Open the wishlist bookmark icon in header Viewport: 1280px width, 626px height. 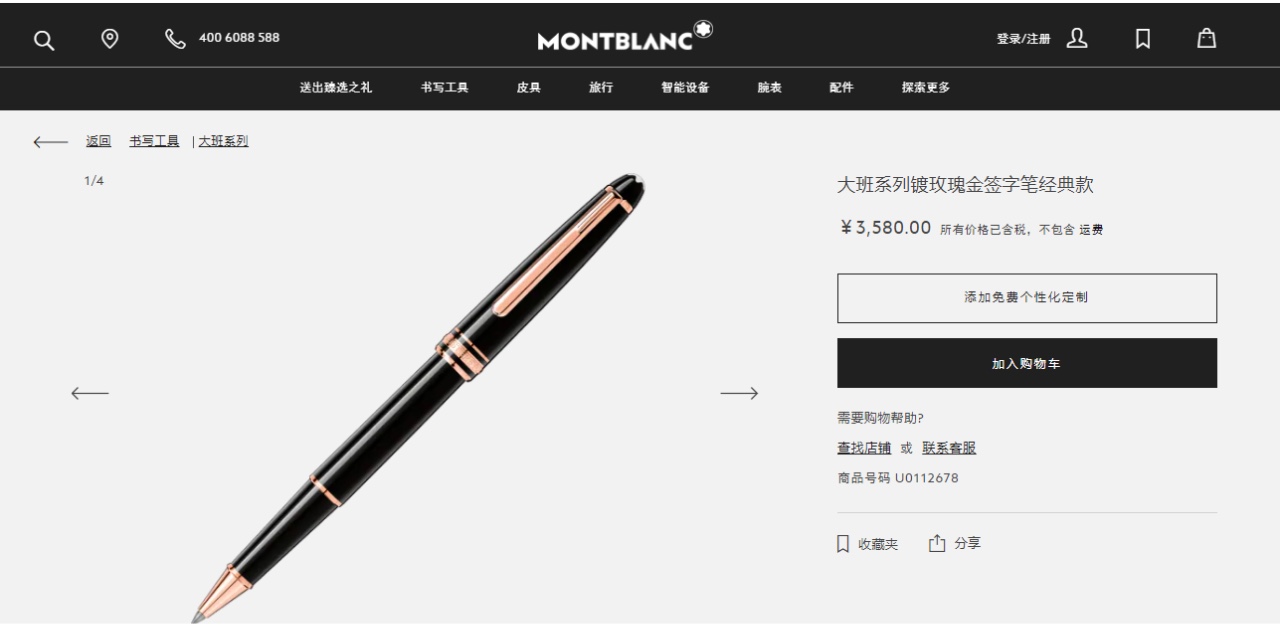tap(1142, 39)
